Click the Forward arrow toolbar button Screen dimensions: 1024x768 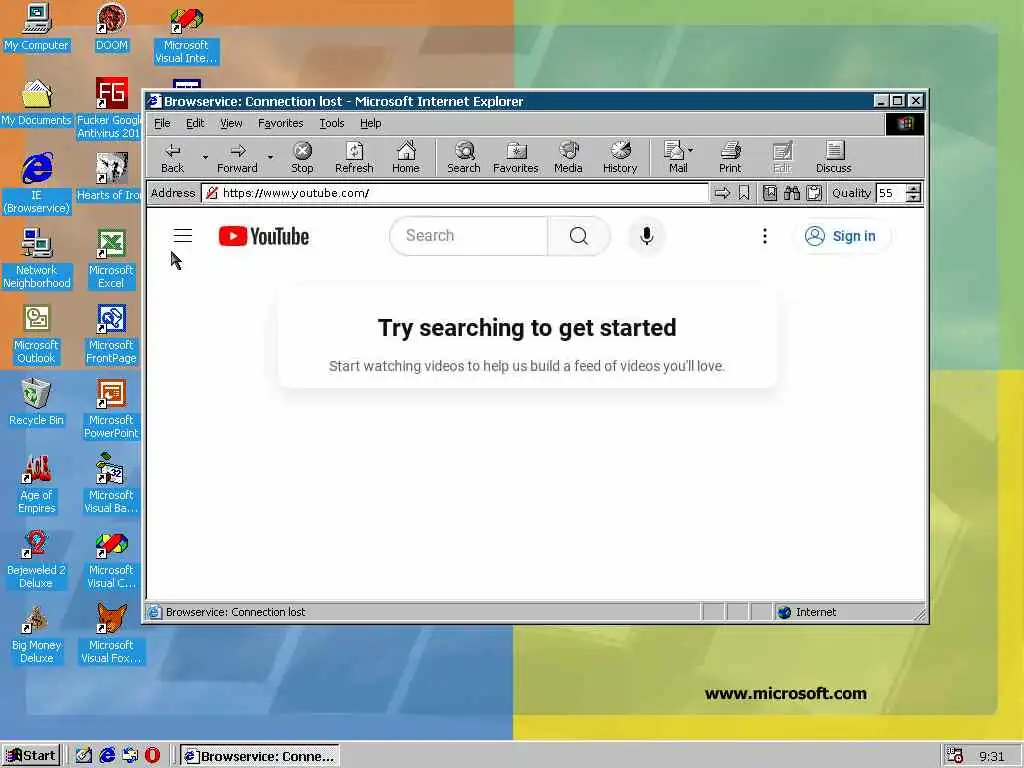(237, 157)
